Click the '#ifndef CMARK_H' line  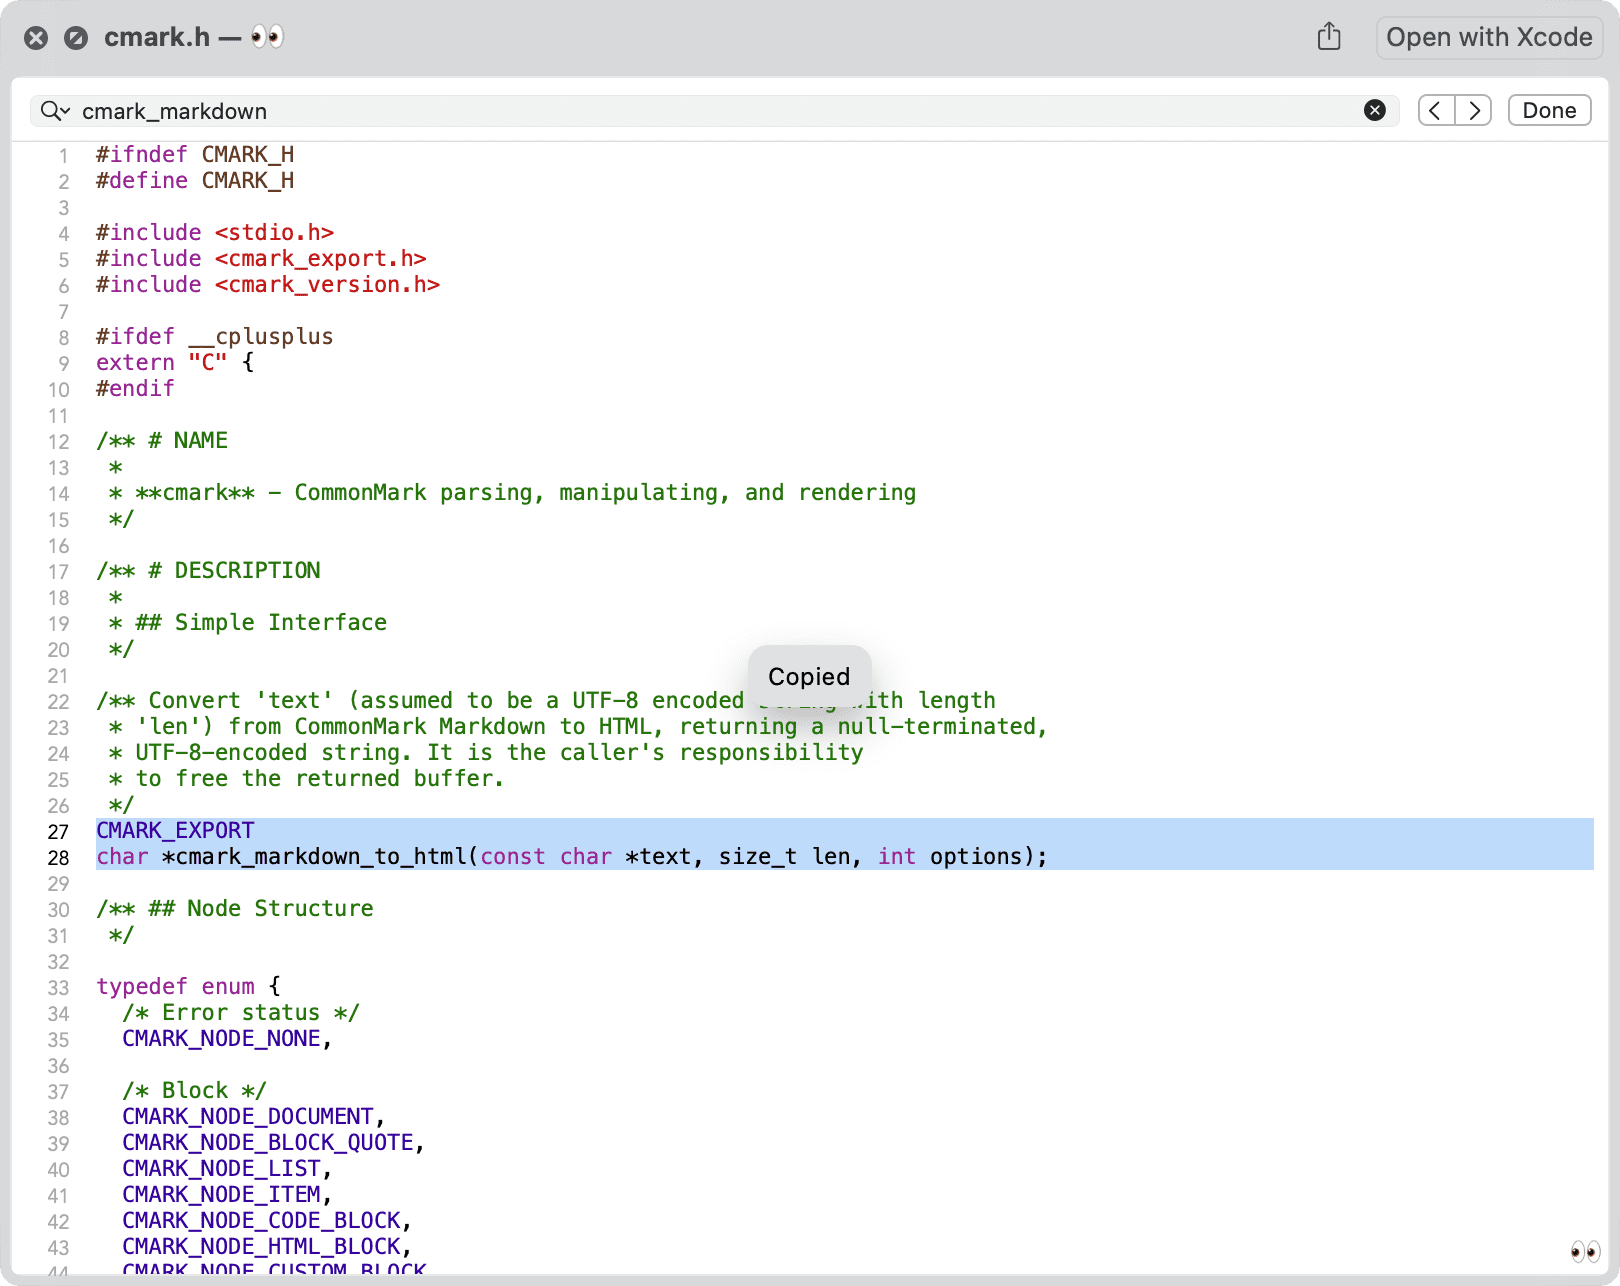click(195, 155)
